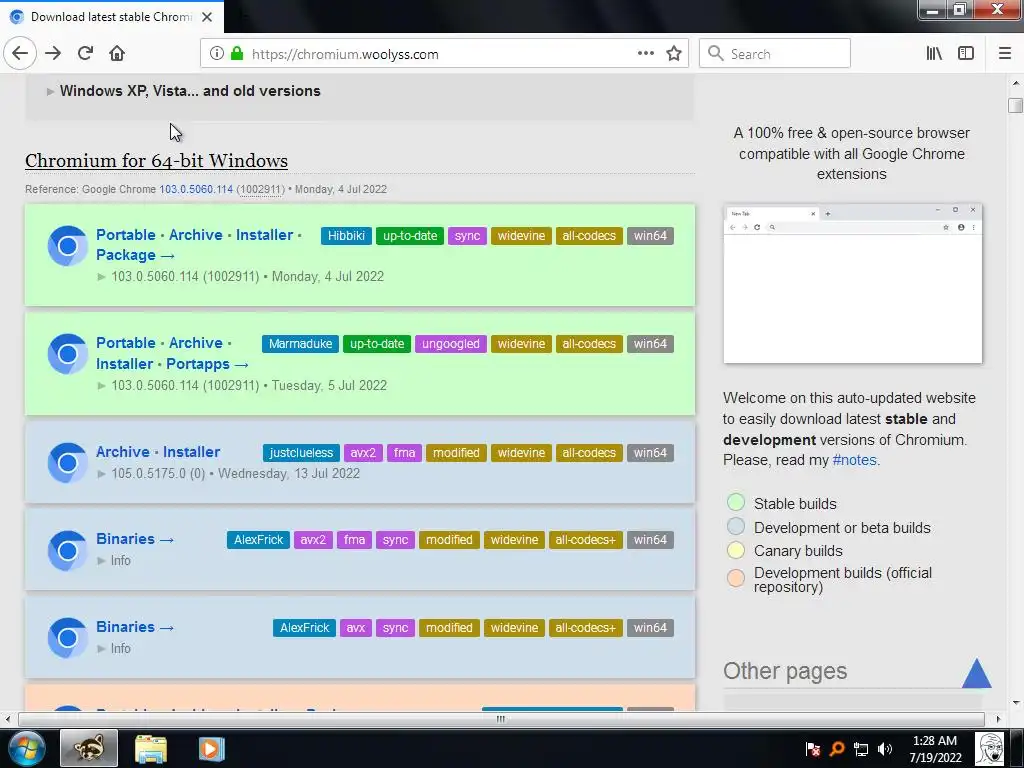This screenshot has height=768, width=1024.
Task: Open Portapps link in Marmaduke row
Action: click(207, 364)
